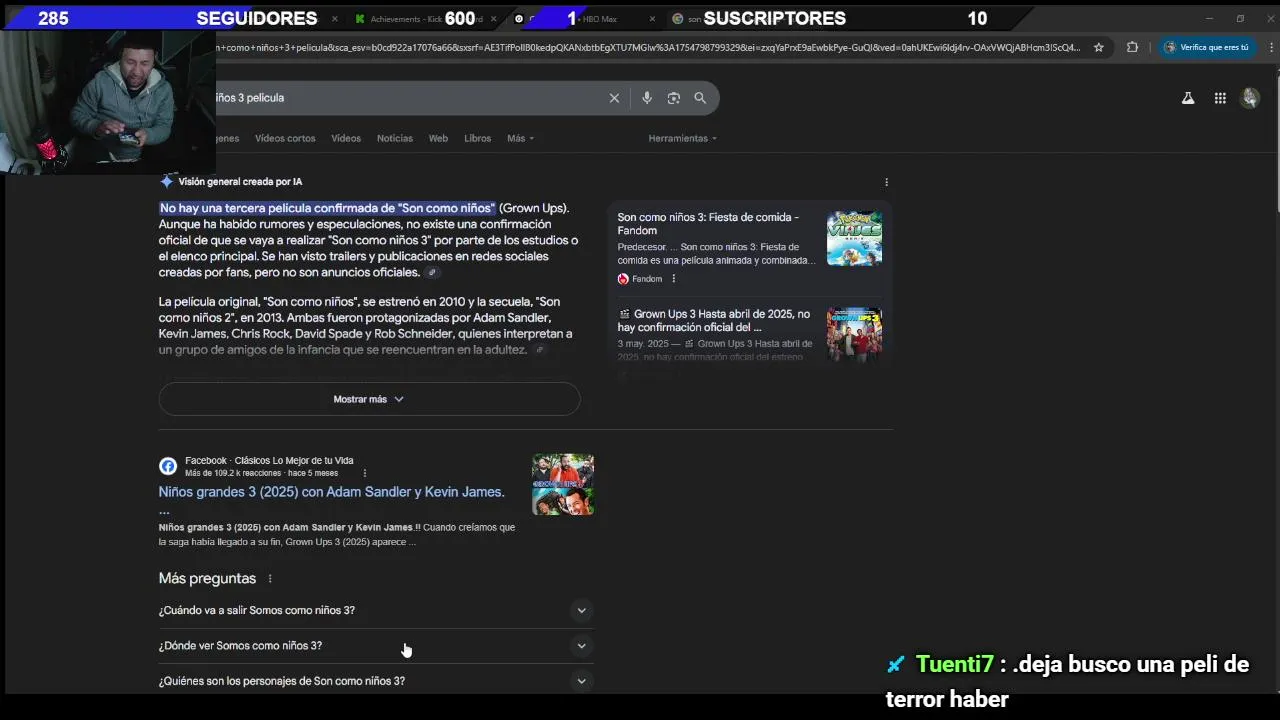The width and height of the screenshot is (1280, 720).
Task: Click 'Visión general creada por IA' label
Action: [240, 182]
